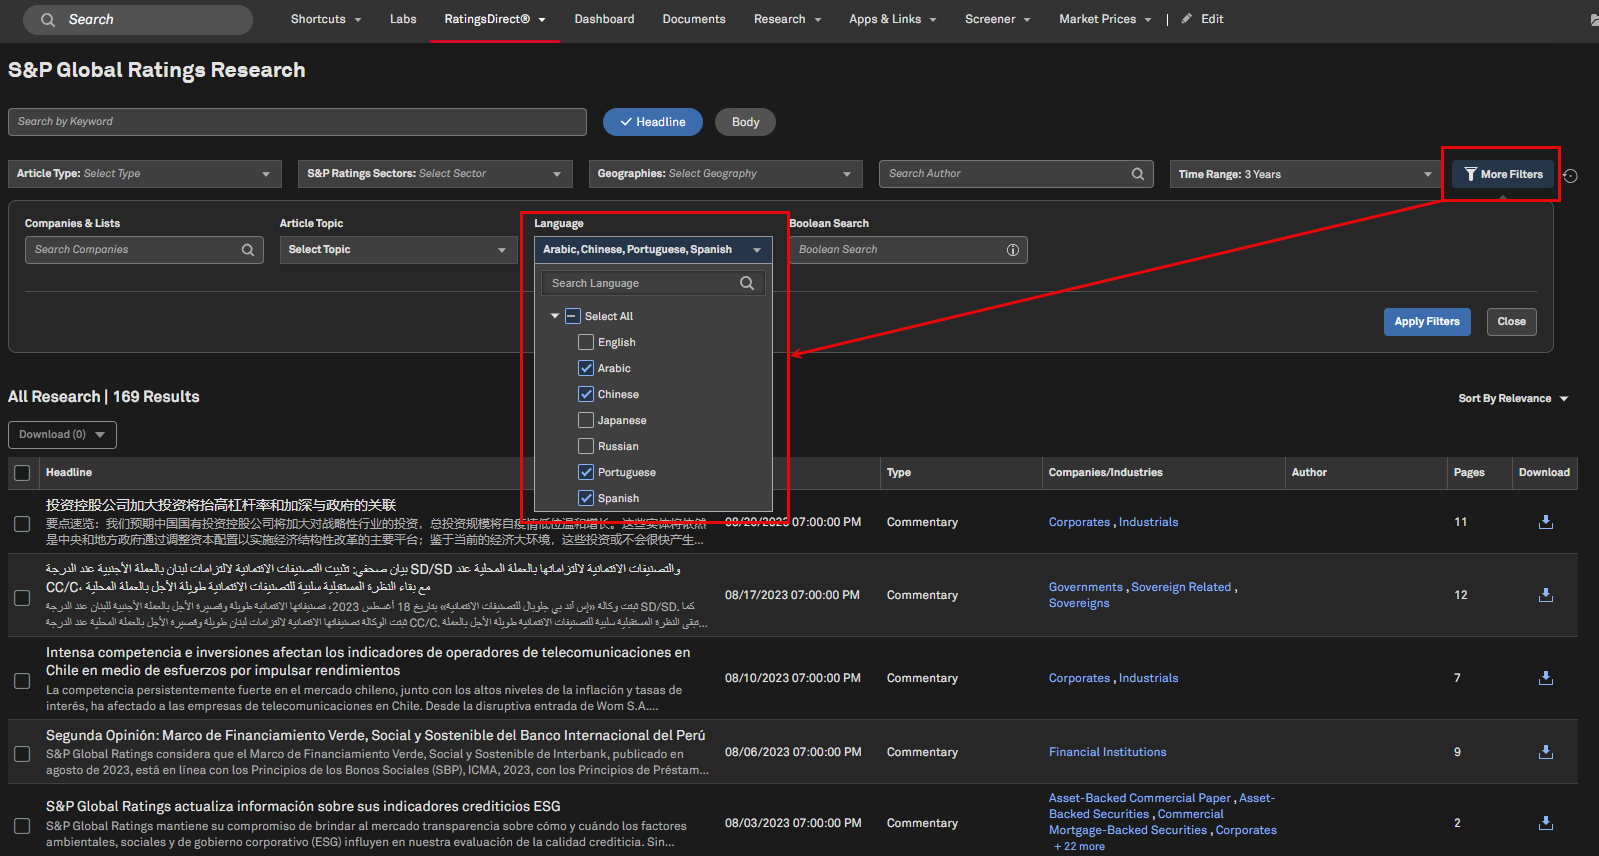Image resolution: width=1599 pixels, height=856 pixels.
Task: Click the pencil Edit icon in top navigation
Action: point(1187,19)
